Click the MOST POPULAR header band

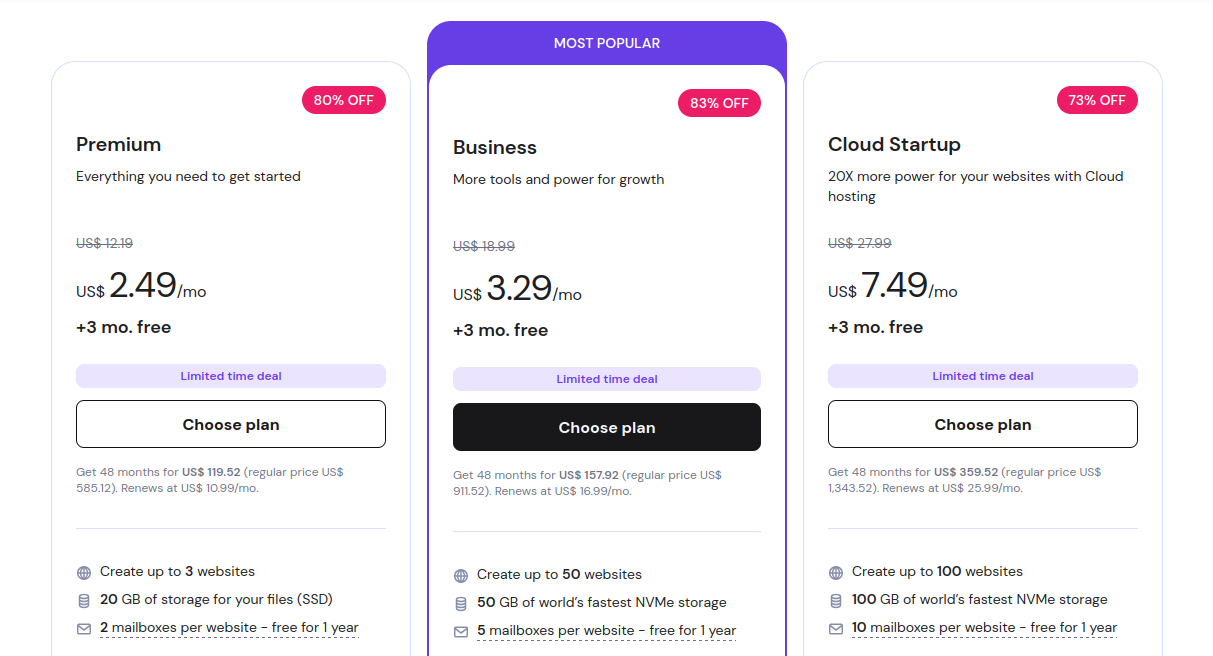coord(606,43)
